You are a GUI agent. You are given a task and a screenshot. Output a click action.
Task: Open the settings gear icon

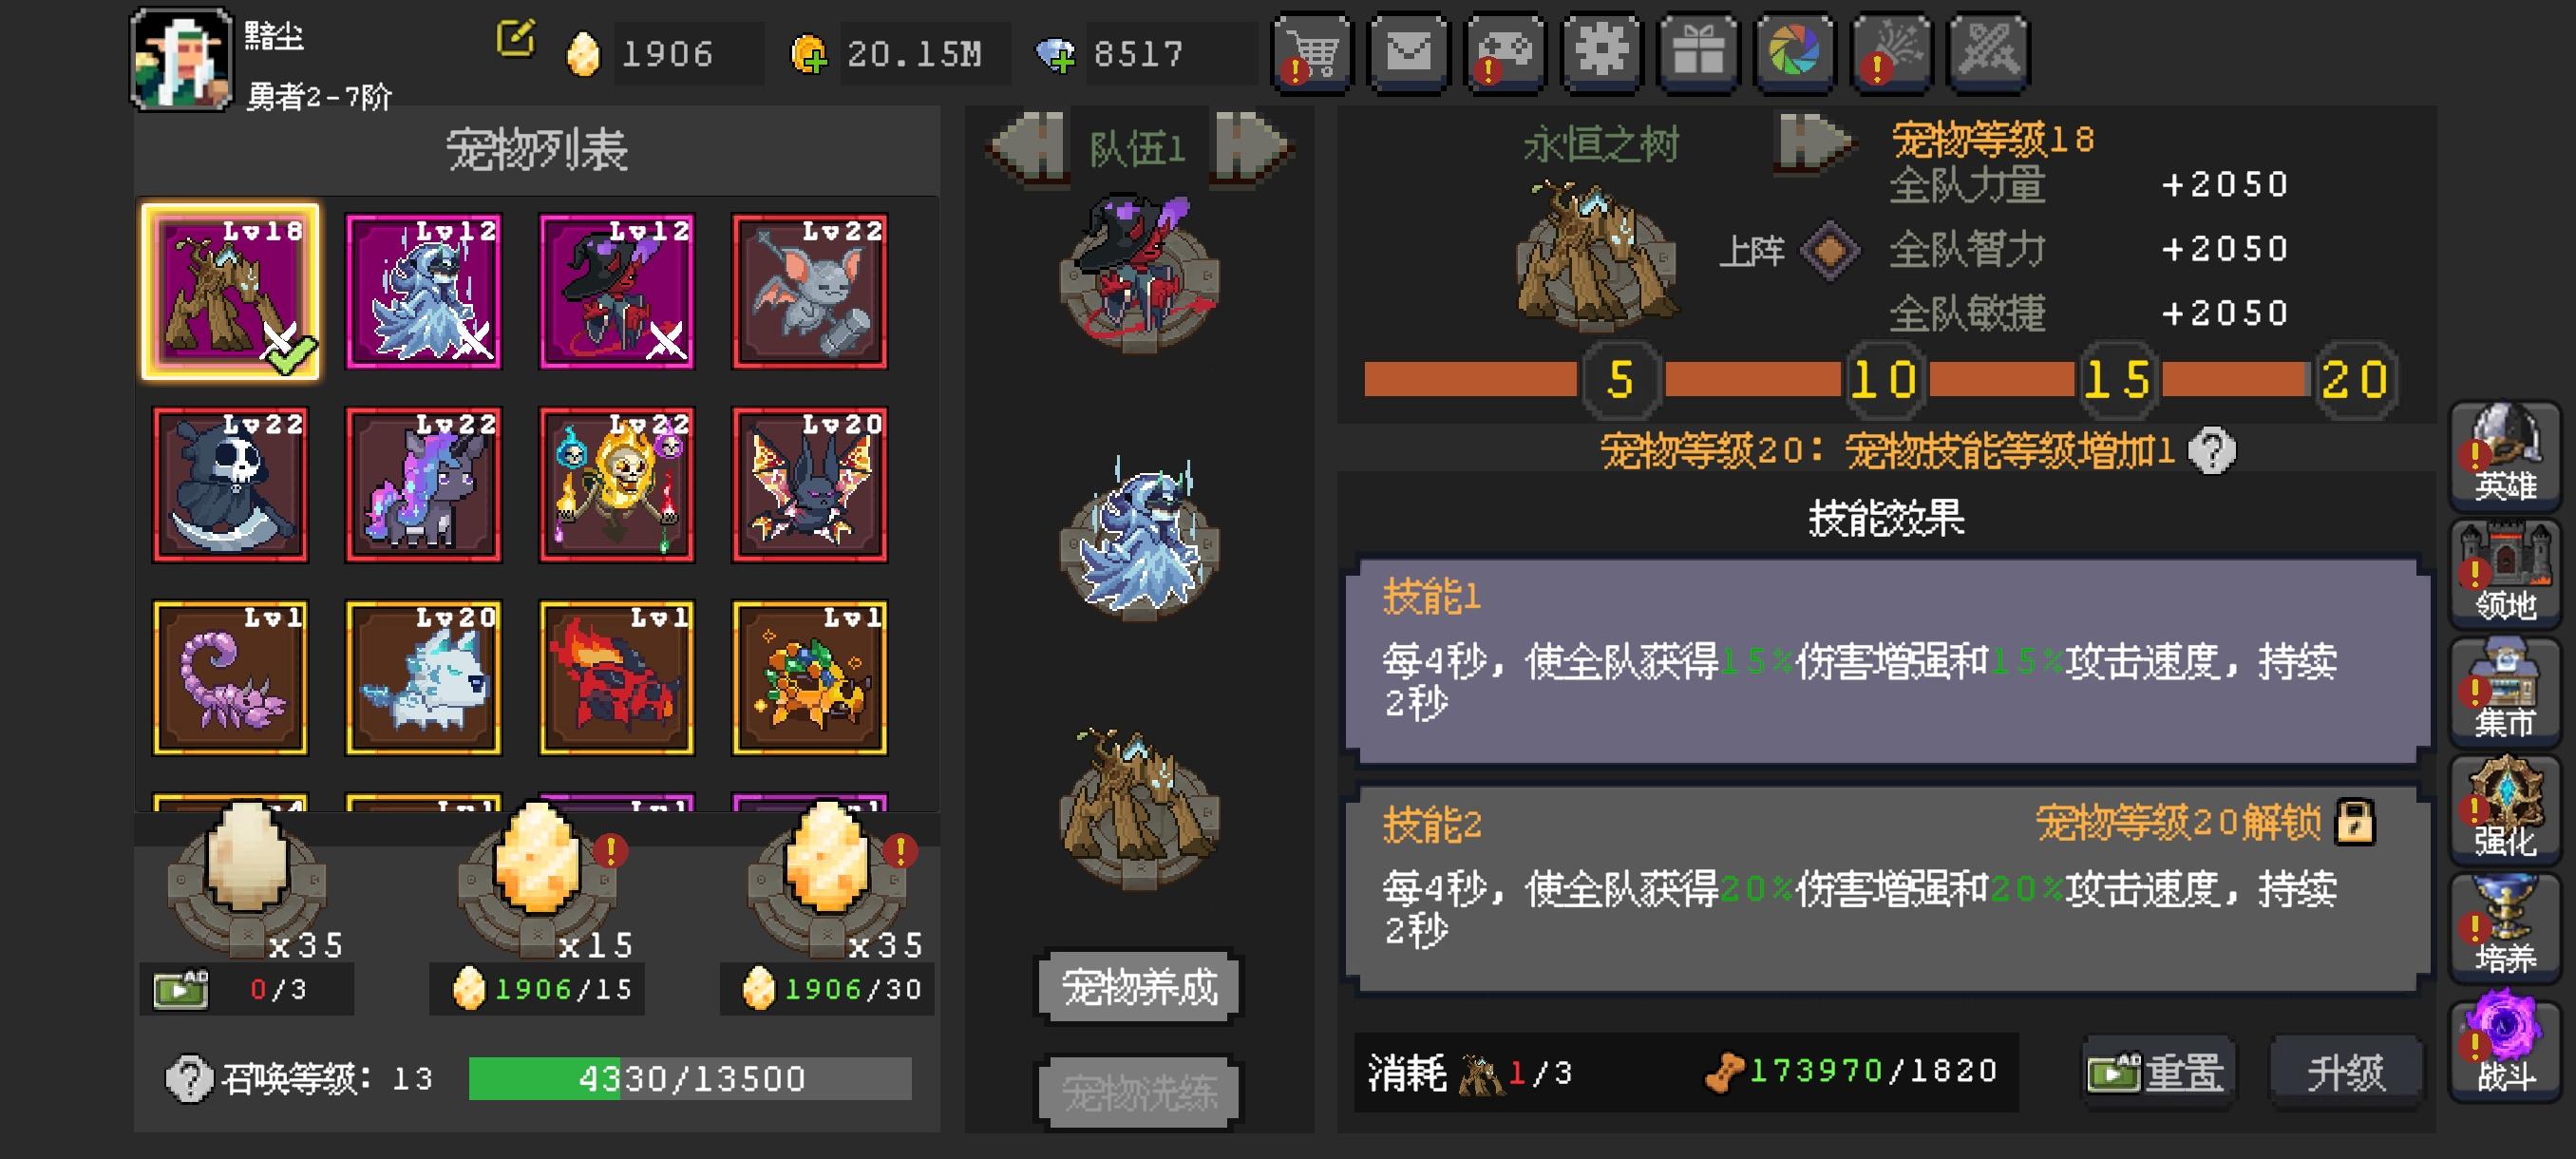(x=1602, y=53)
